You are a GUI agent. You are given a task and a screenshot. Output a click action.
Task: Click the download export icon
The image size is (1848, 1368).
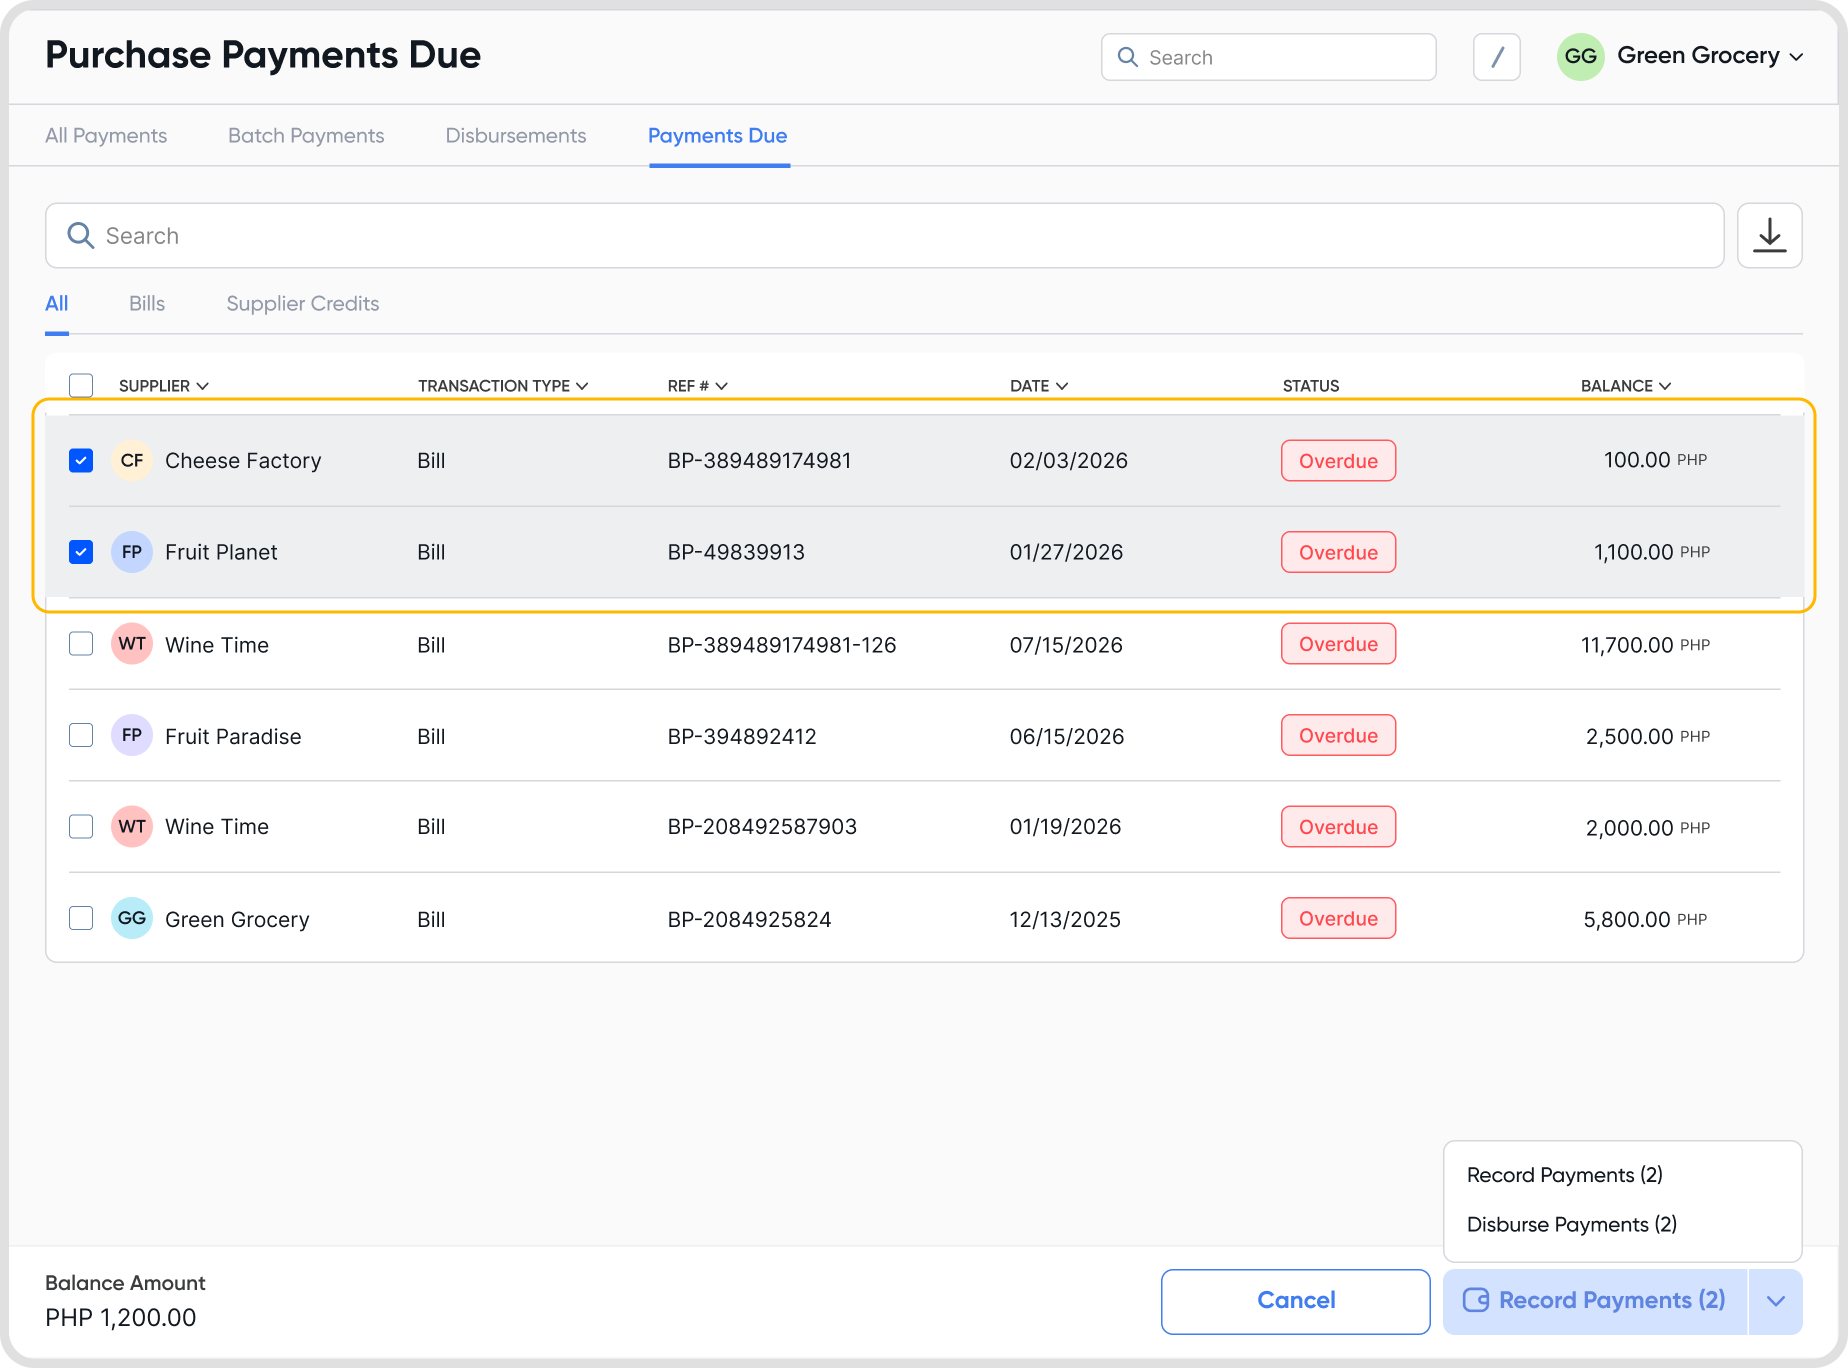(x=1769, y=236)
